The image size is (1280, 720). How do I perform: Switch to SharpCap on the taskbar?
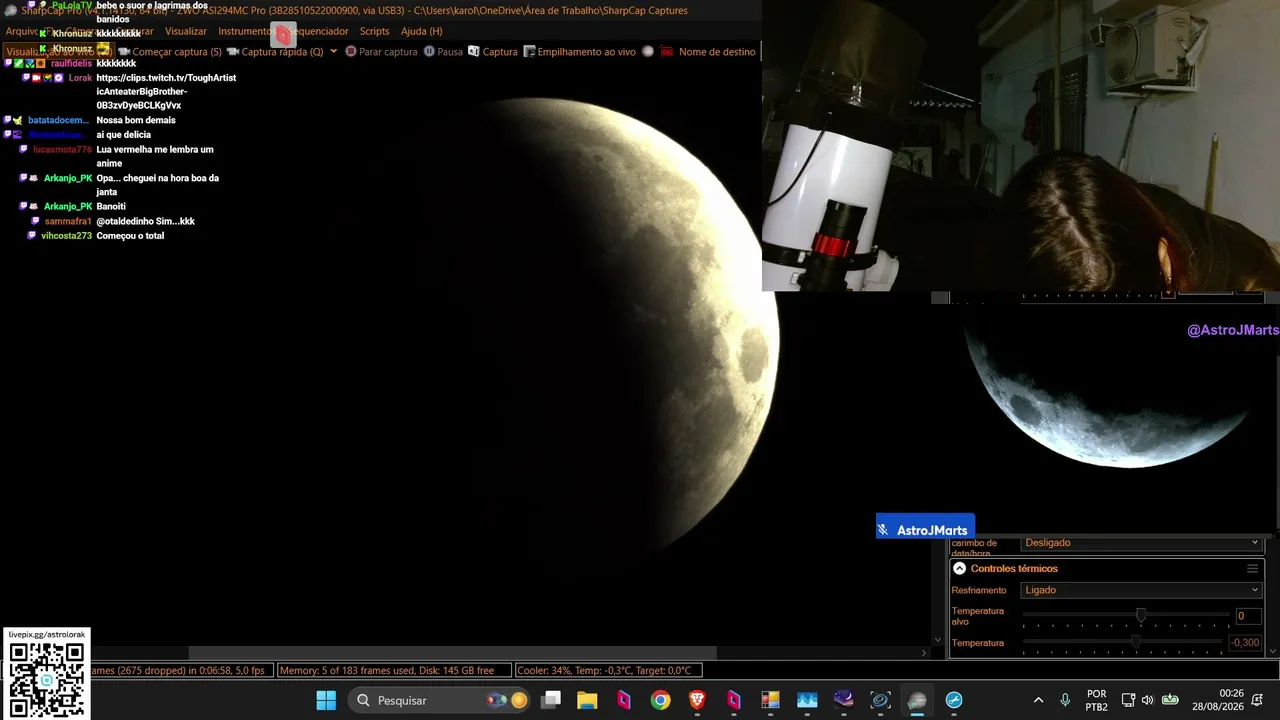pyautogui.click(x=917, y=700)
